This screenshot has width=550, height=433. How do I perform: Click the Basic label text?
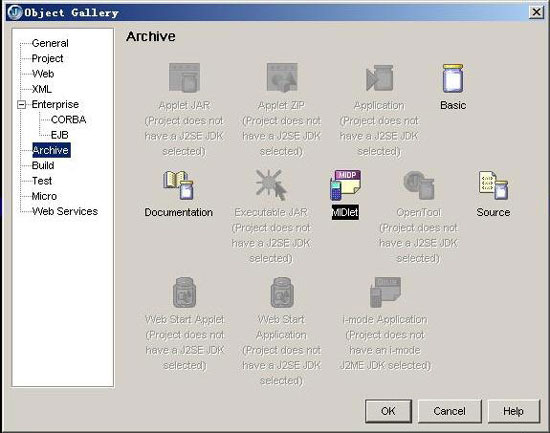(453, 105)
